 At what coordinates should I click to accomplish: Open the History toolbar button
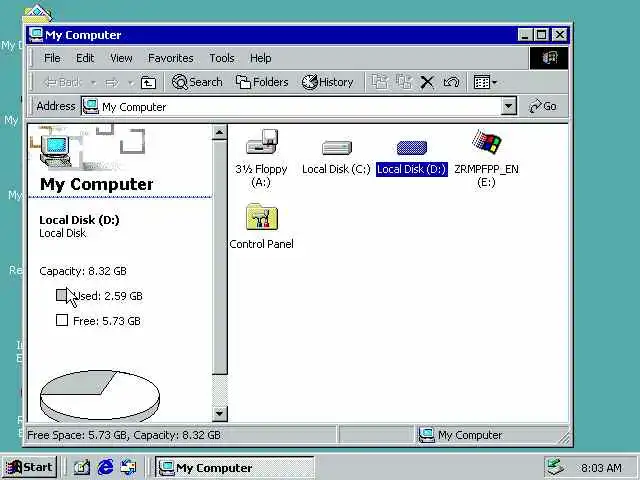(x=327, y=82)
